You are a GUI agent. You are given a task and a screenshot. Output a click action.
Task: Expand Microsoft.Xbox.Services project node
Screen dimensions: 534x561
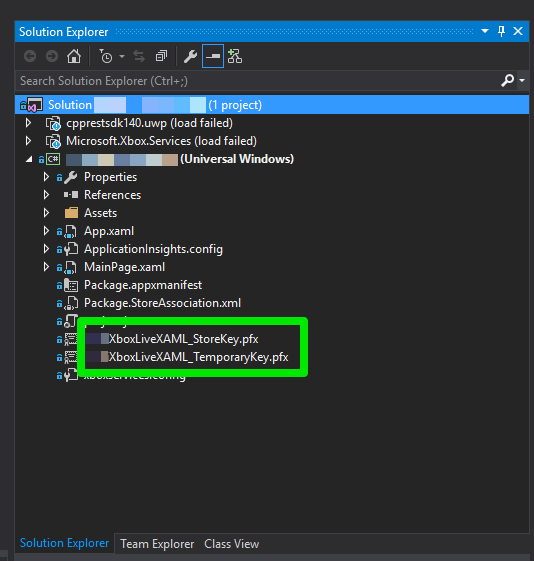click(x=28, y=141)
